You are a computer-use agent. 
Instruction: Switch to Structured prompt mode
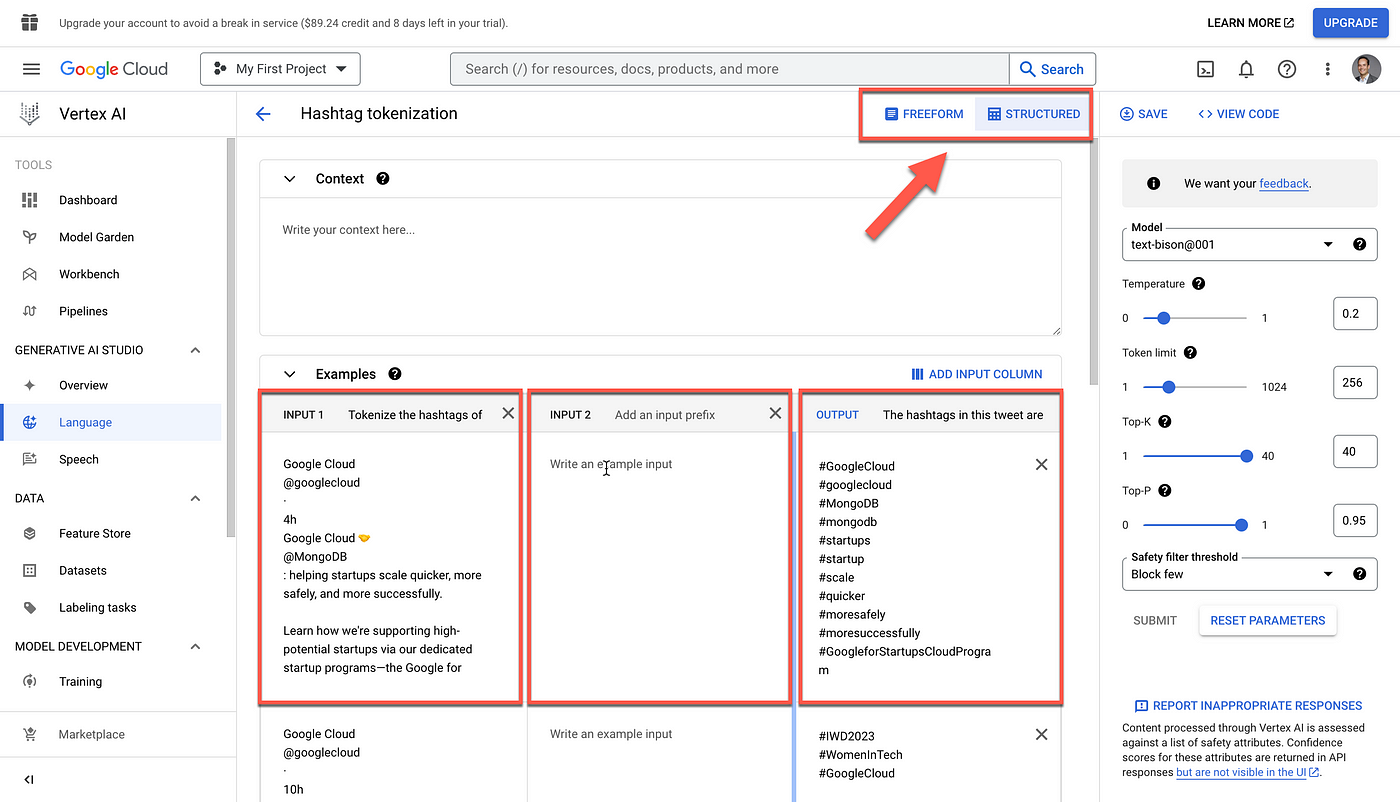(x=1033, y=114)
